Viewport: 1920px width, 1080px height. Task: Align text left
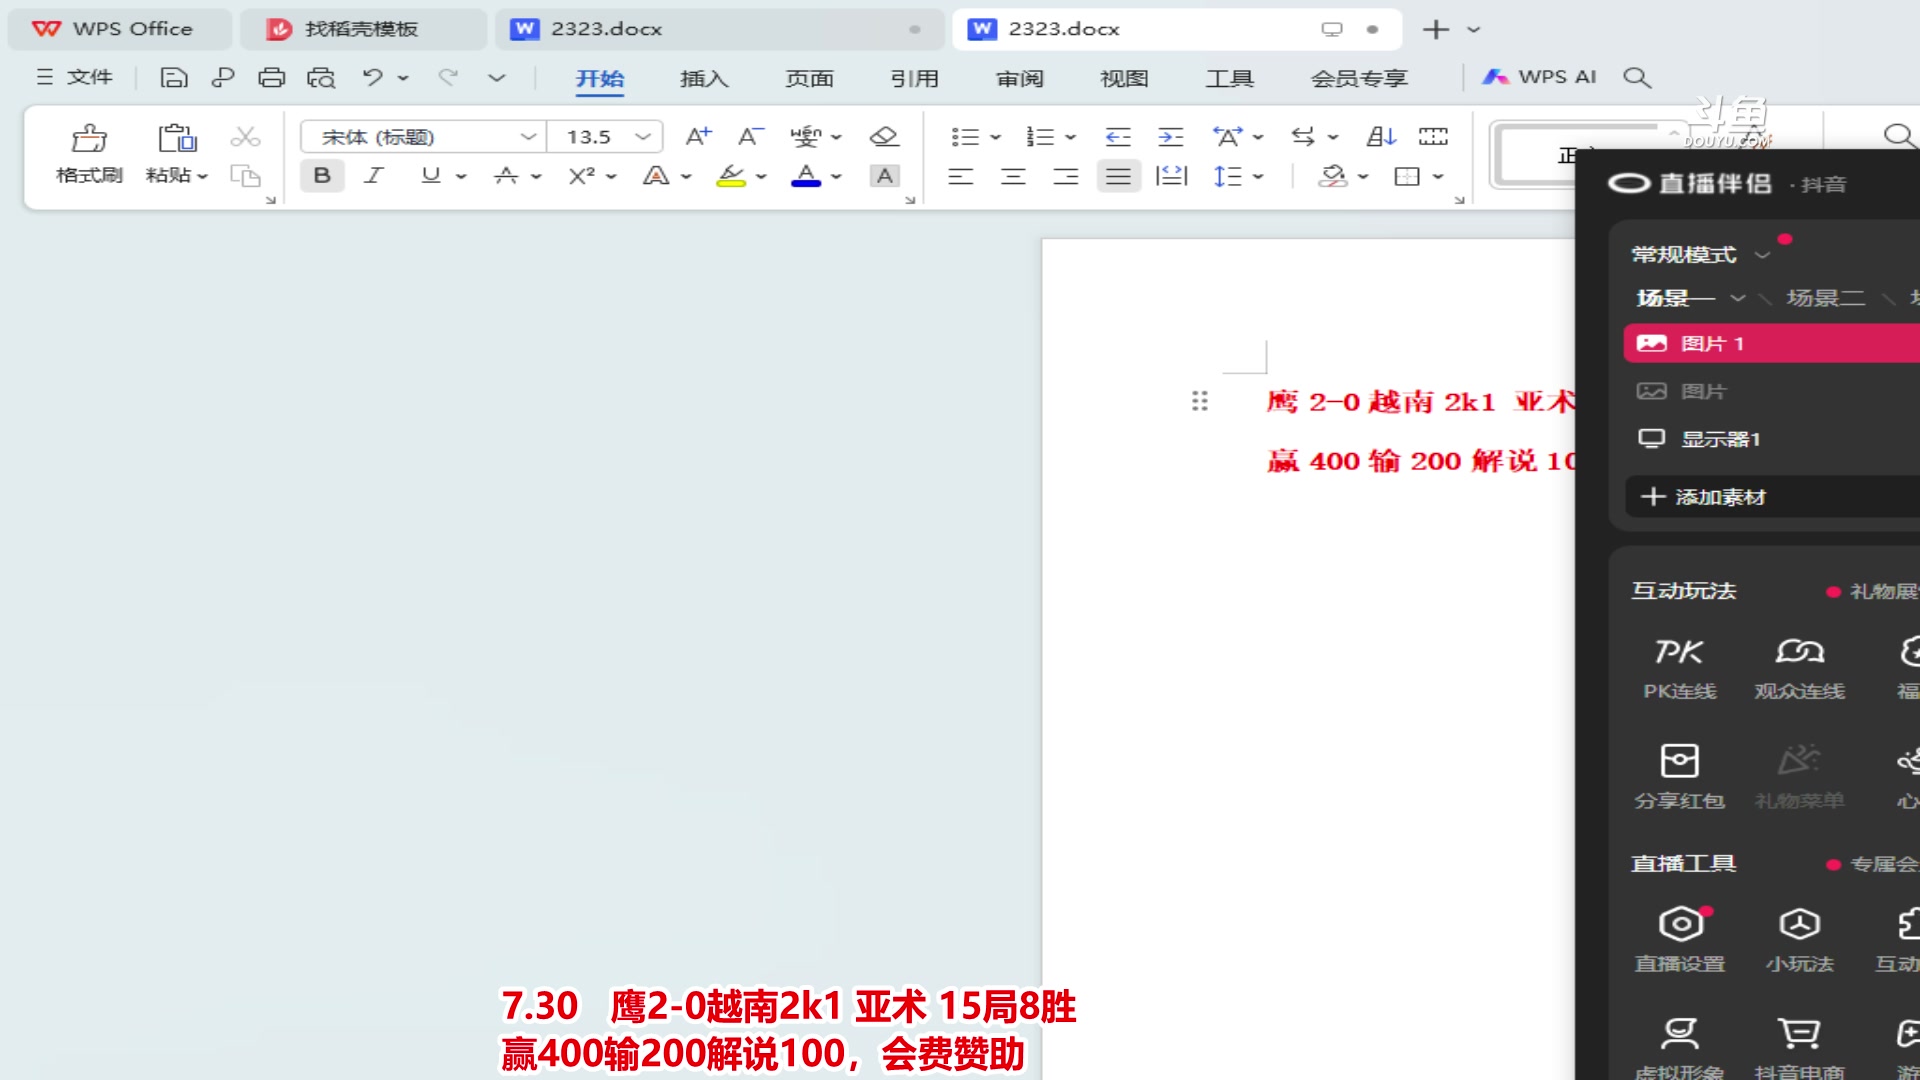pyautogui.click(x=960, y=176)
